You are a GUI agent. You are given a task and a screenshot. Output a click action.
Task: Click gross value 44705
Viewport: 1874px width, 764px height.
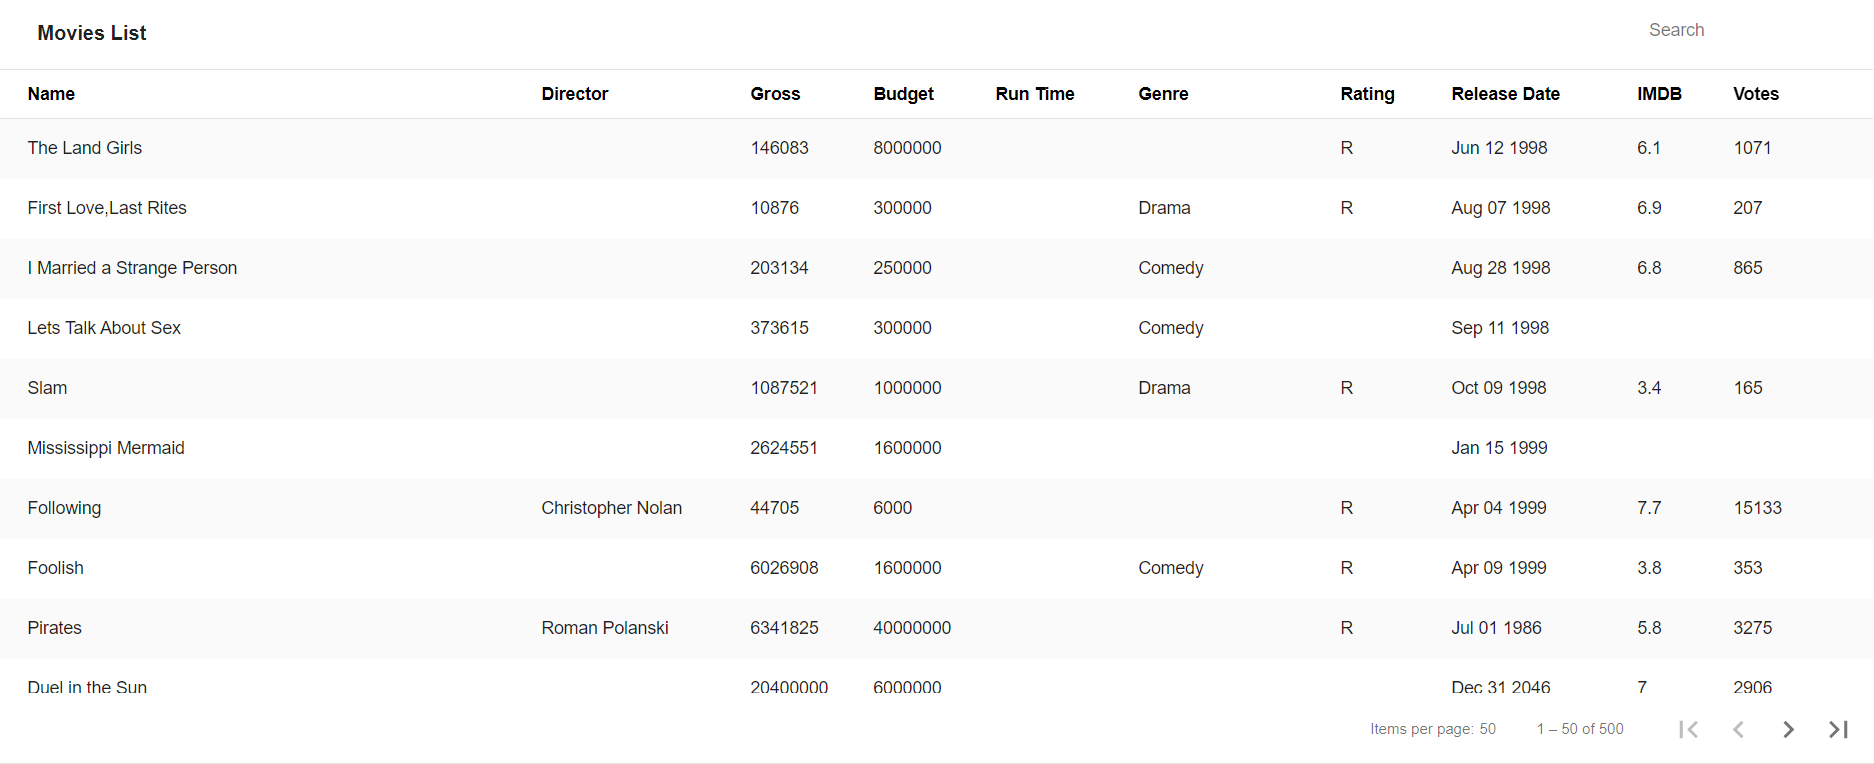pos(775,508)
